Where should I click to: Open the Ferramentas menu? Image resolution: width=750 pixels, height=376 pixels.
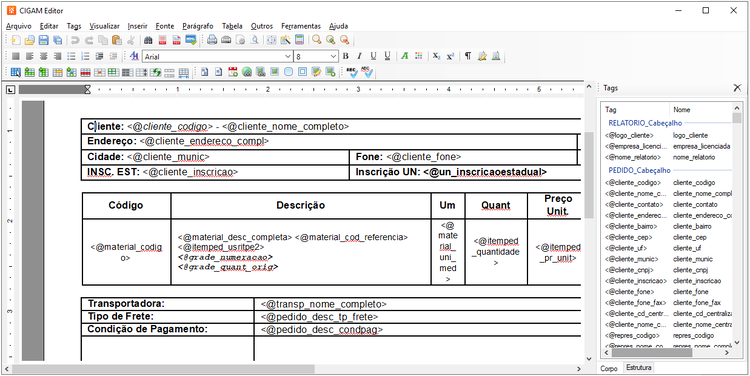tap(301, 26)
